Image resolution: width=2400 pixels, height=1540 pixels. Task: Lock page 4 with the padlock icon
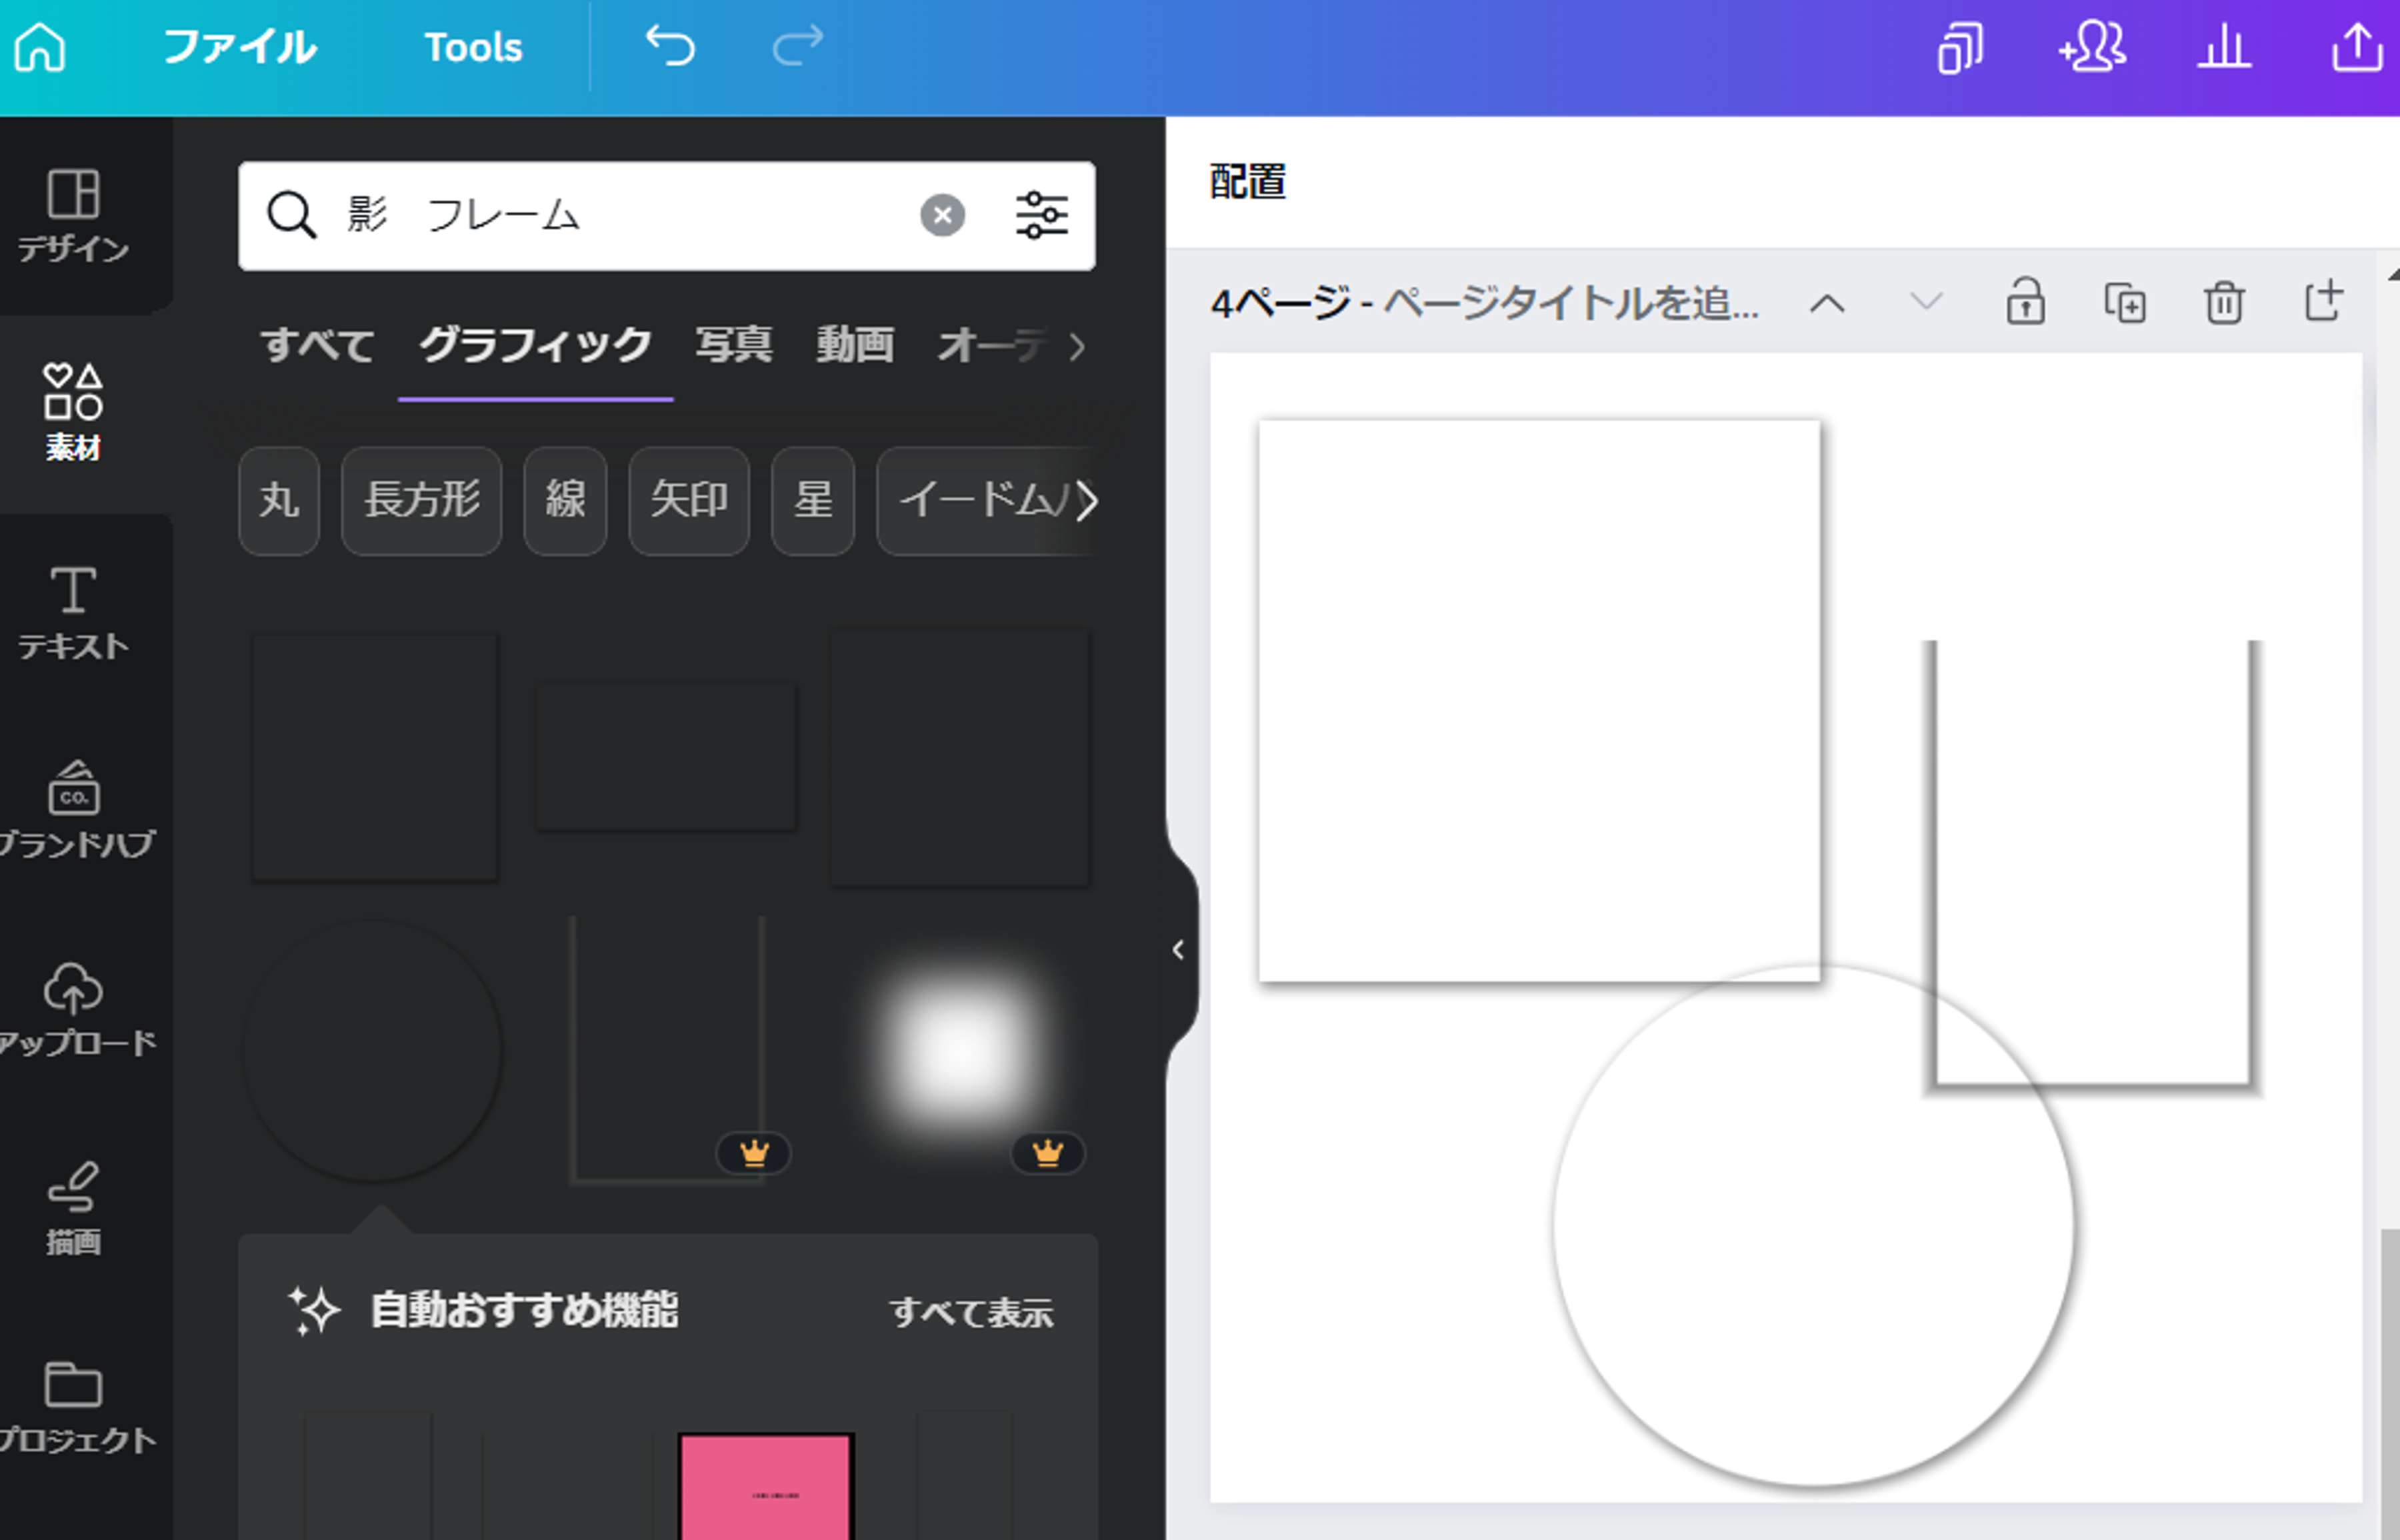pos(2025,301)
